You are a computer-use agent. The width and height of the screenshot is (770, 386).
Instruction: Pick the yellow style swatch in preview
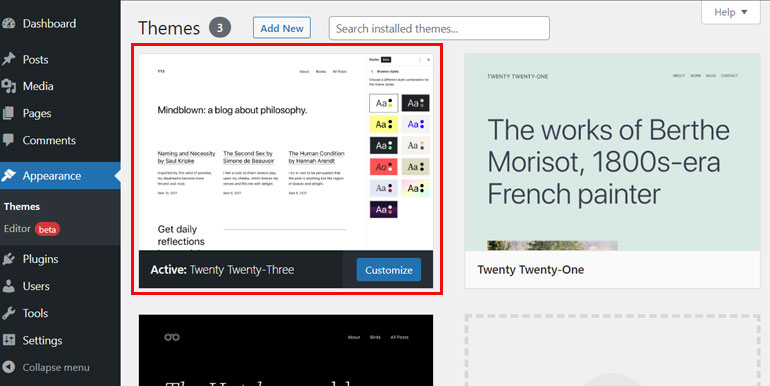pos(384,124)
